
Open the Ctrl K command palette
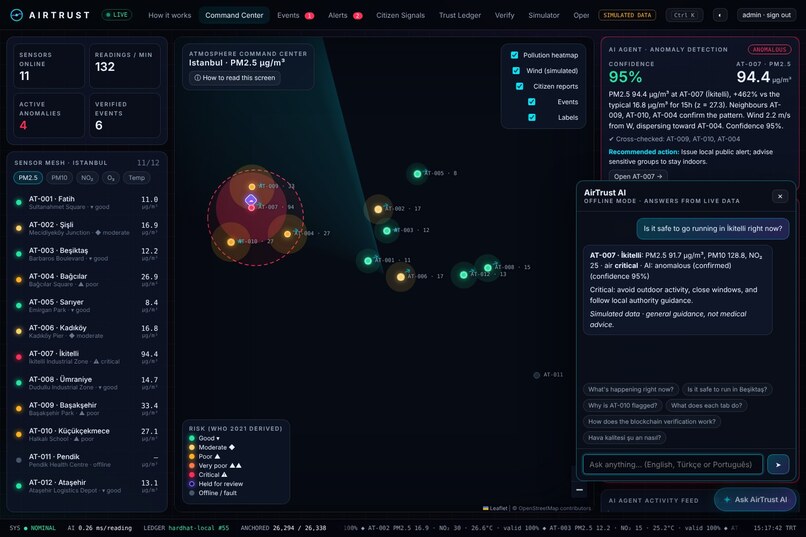point(684,15)
